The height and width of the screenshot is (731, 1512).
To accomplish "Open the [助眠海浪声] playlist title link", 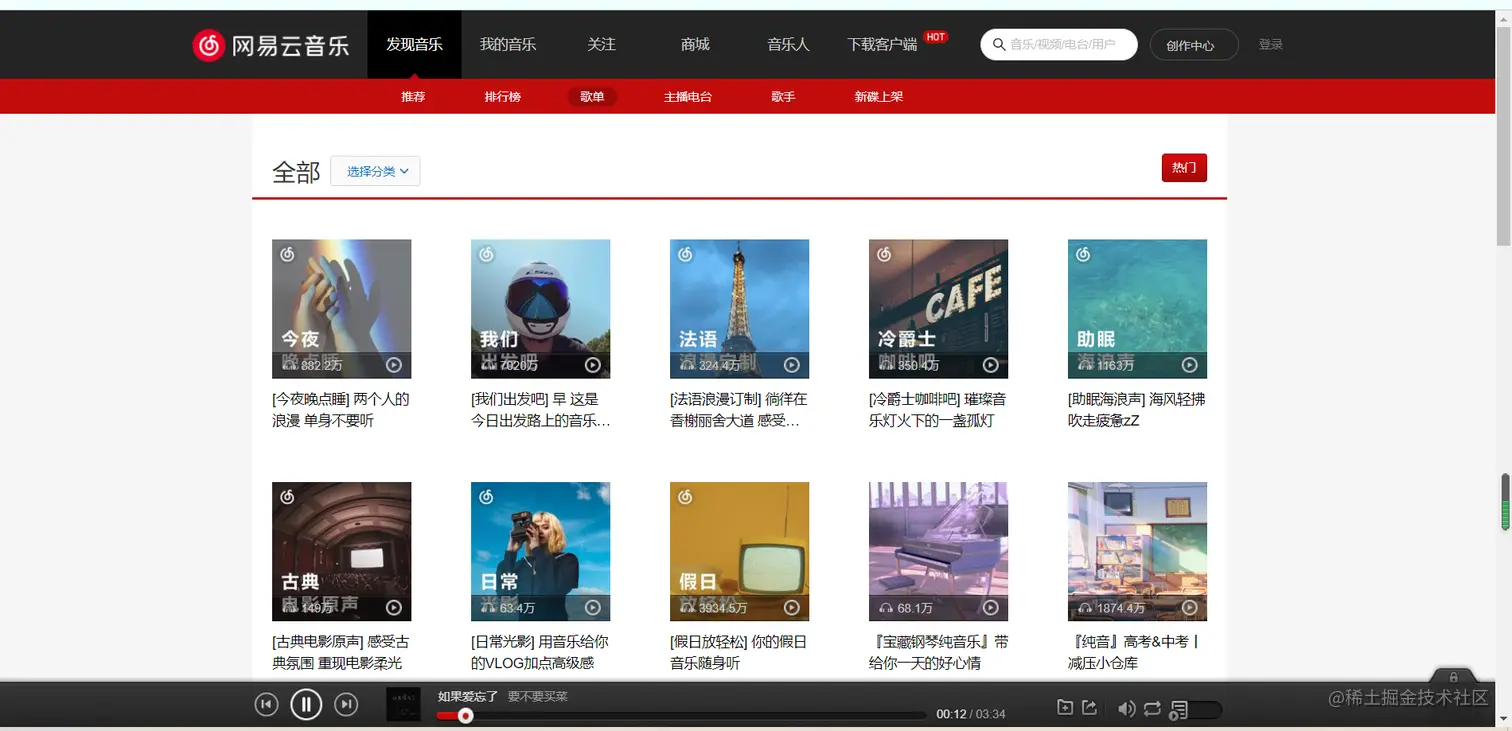I will [x=1137, y=410].
